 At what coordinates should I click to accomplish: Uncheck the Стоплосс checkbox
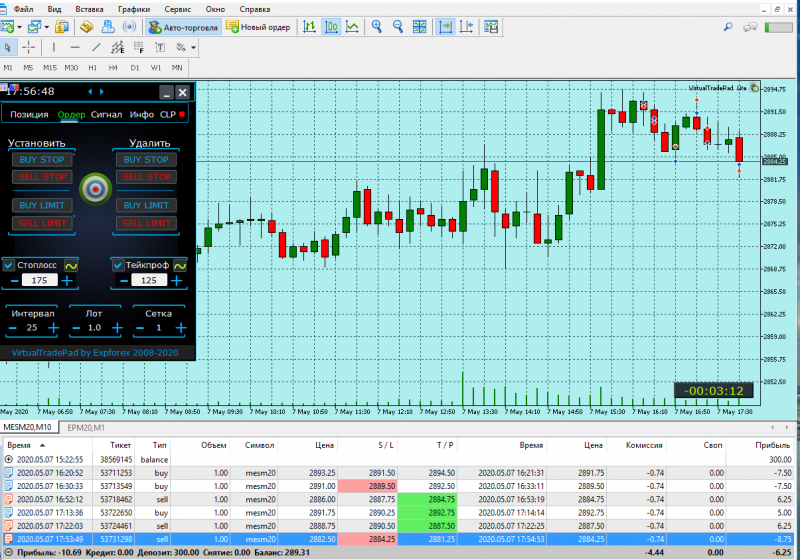tap(9, 265)
